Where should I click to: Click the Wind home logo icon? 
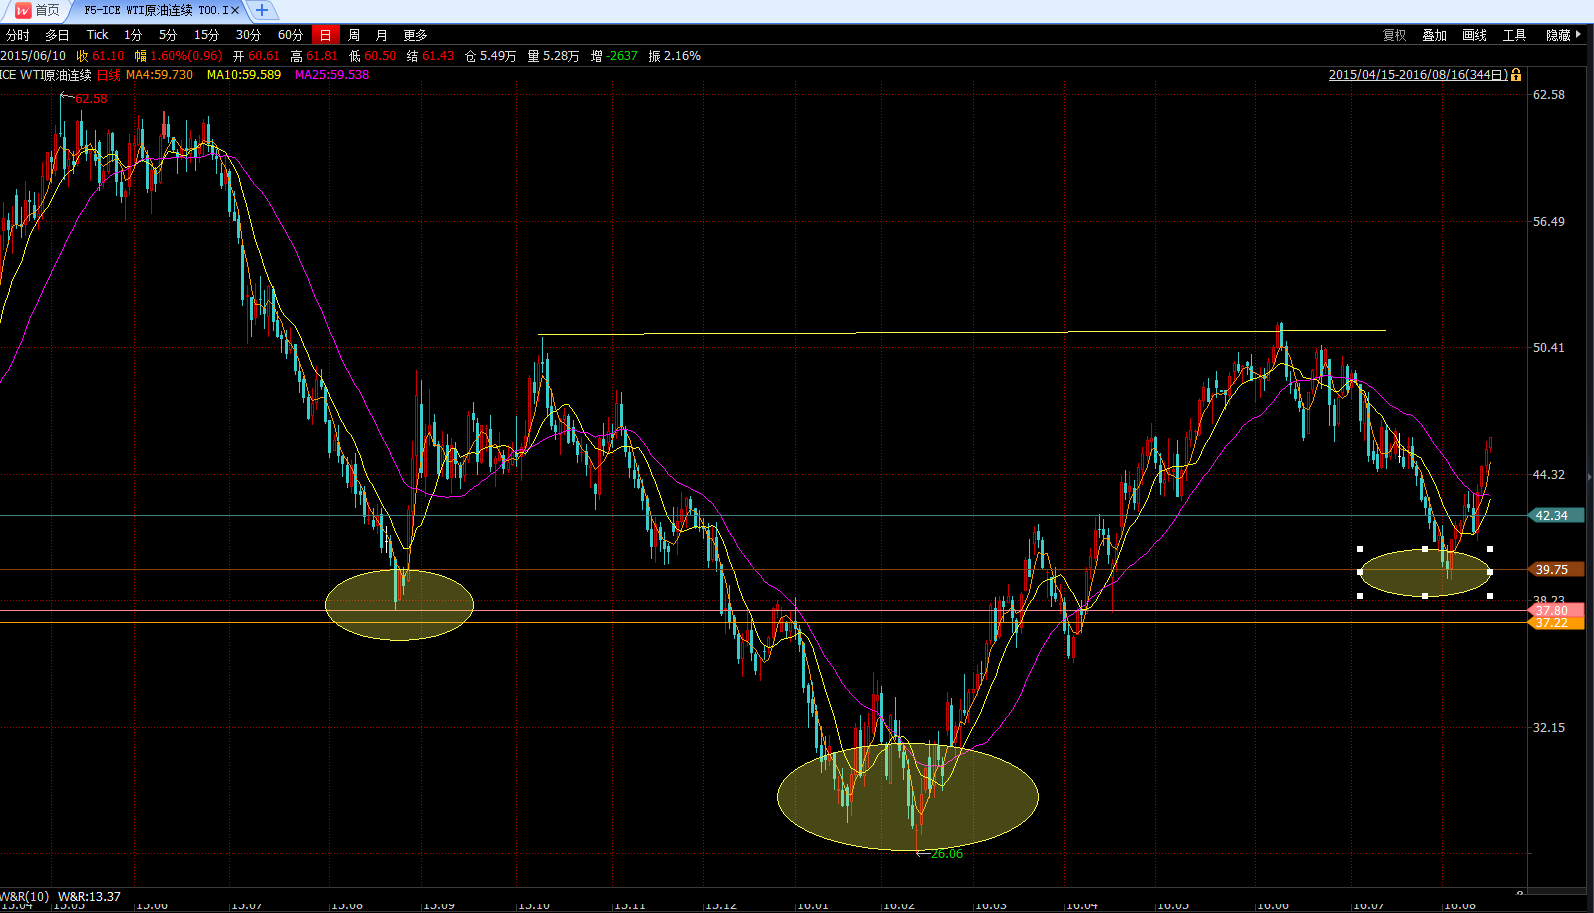(x=22, y=10)
